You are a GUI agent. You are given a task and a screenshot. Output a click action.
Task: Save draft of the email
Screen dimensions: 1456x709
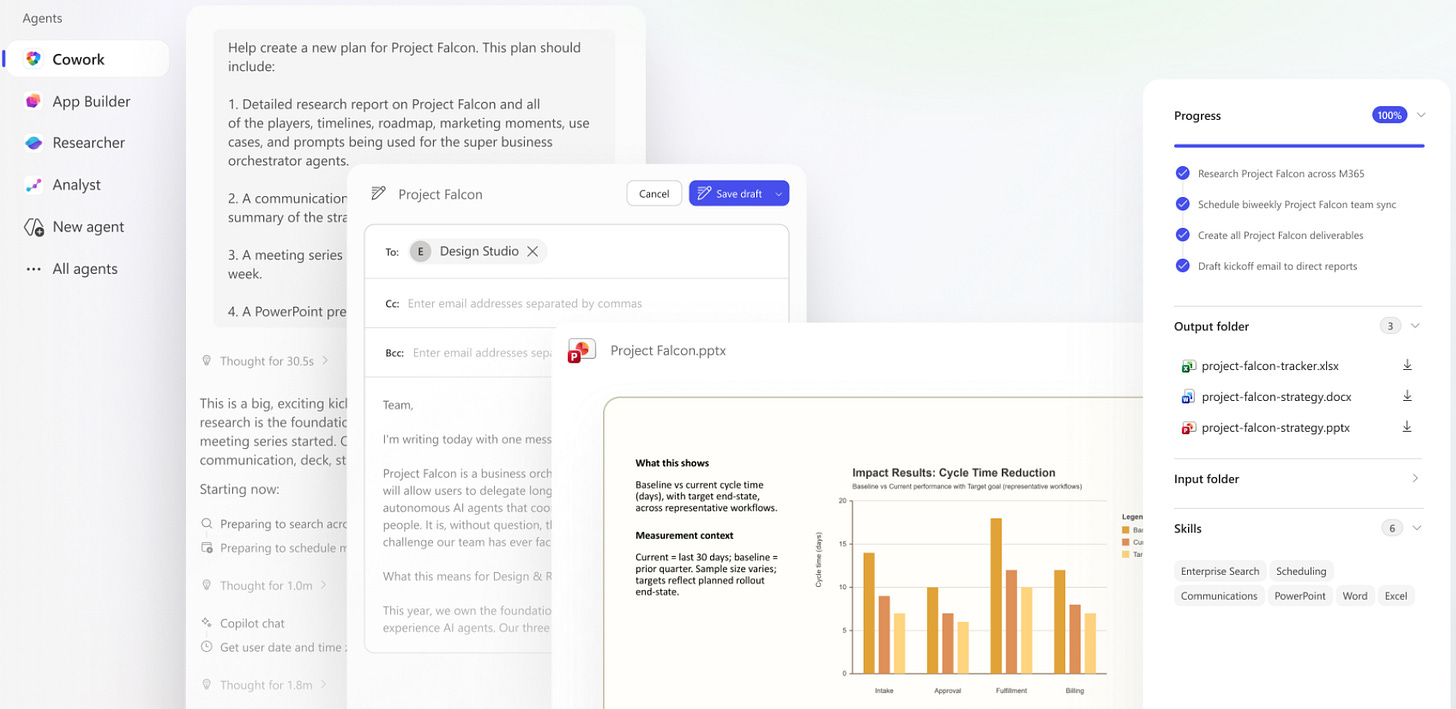tap(729, 194)
